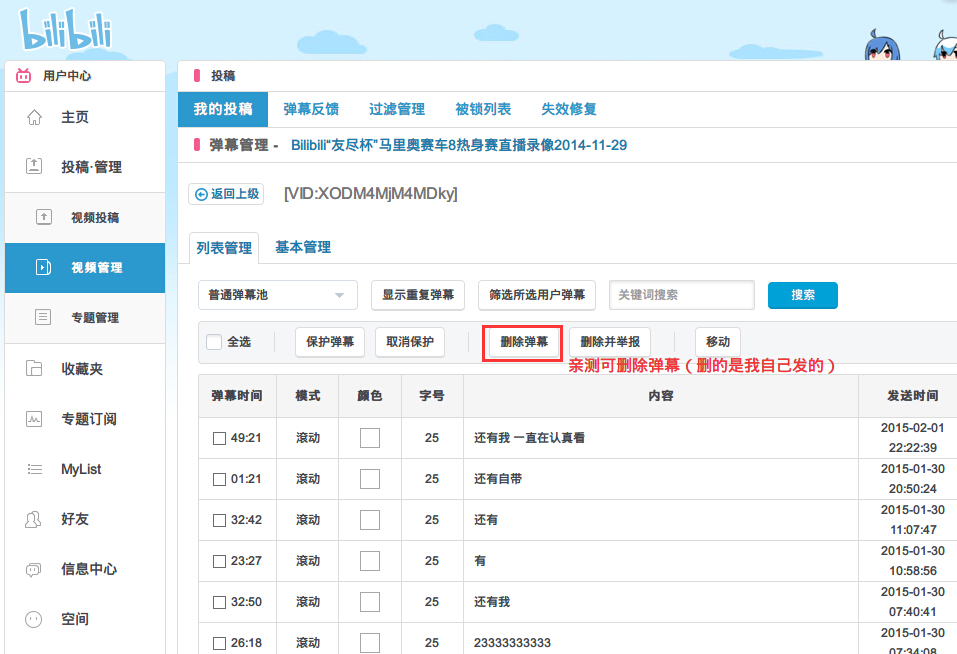Click the 删除弹幕 button
Viewport: 957px width, 654px height.
(524, 342)
